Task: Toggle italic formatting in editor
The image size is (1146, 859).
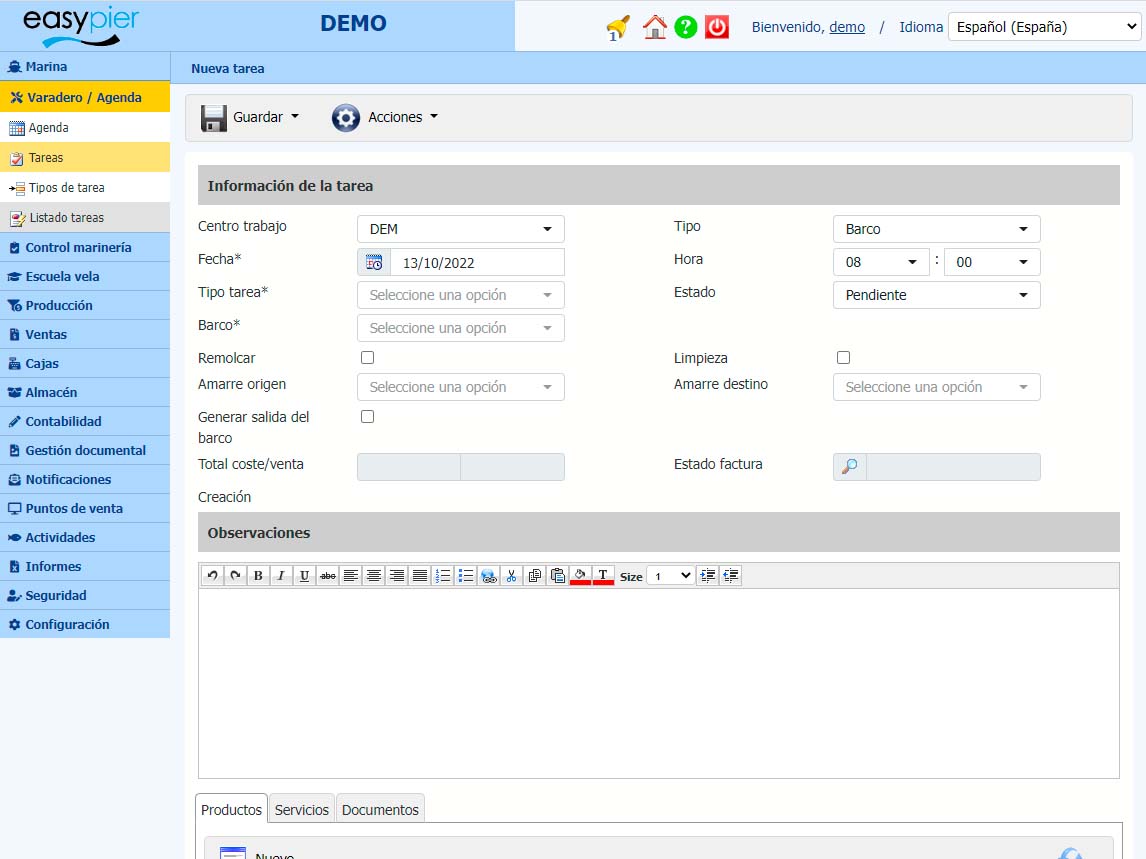Action: [281, 576]
